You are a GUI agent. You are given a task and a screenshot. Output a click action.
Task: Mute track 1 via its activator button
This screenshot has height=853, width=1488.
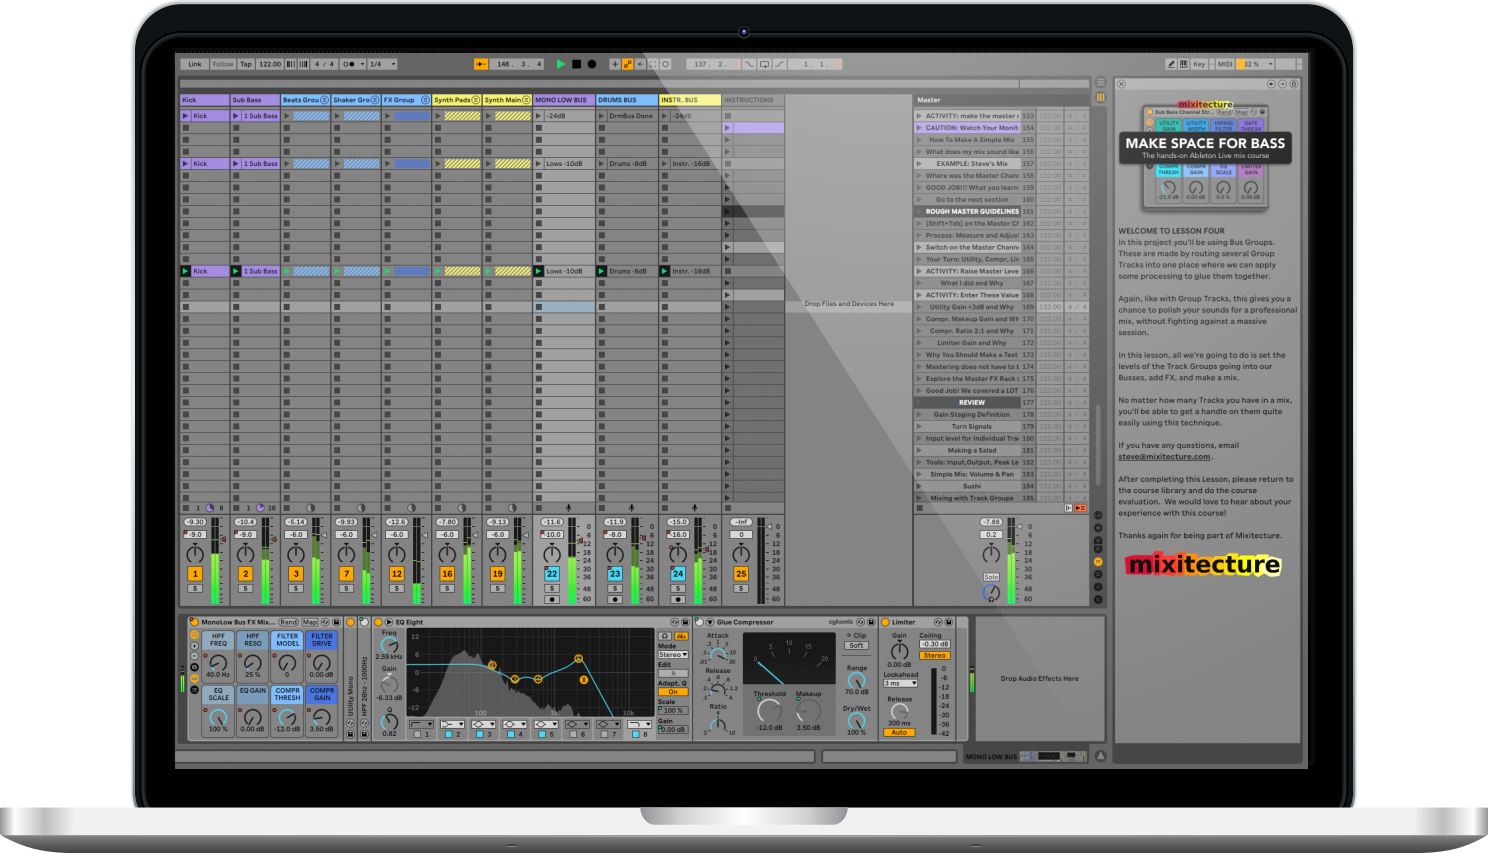[x=195, y=574]
